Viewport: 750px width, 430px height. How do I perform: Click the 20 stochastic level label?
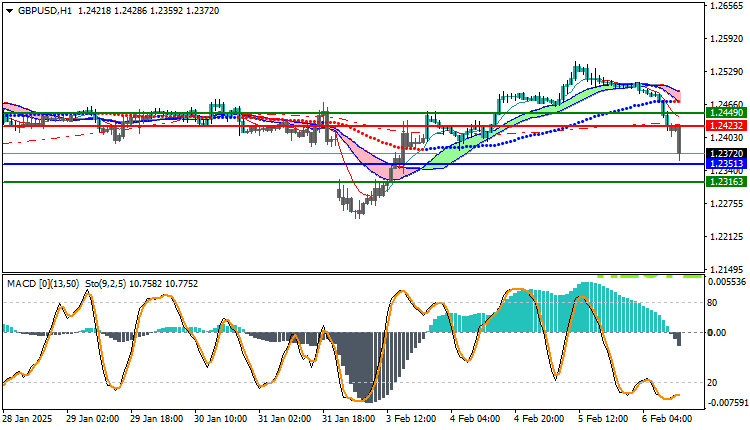[x=712, y=383]
